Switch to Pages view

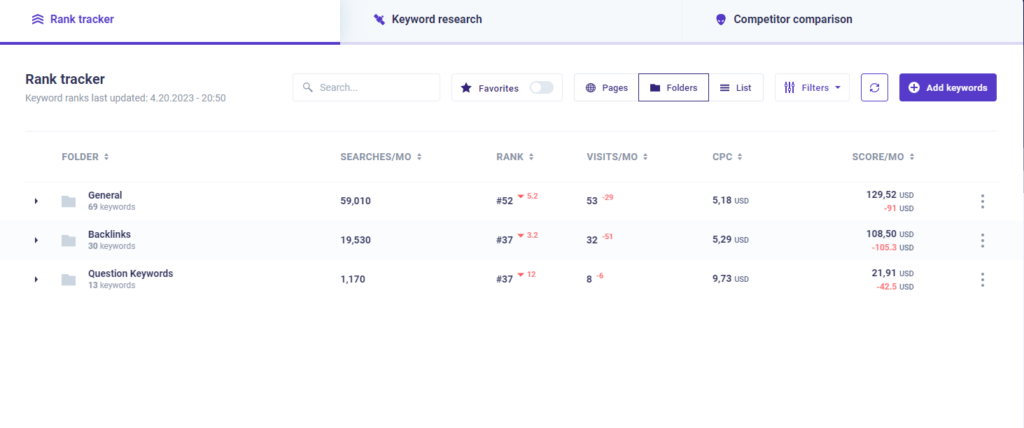(x=606, y=88)
